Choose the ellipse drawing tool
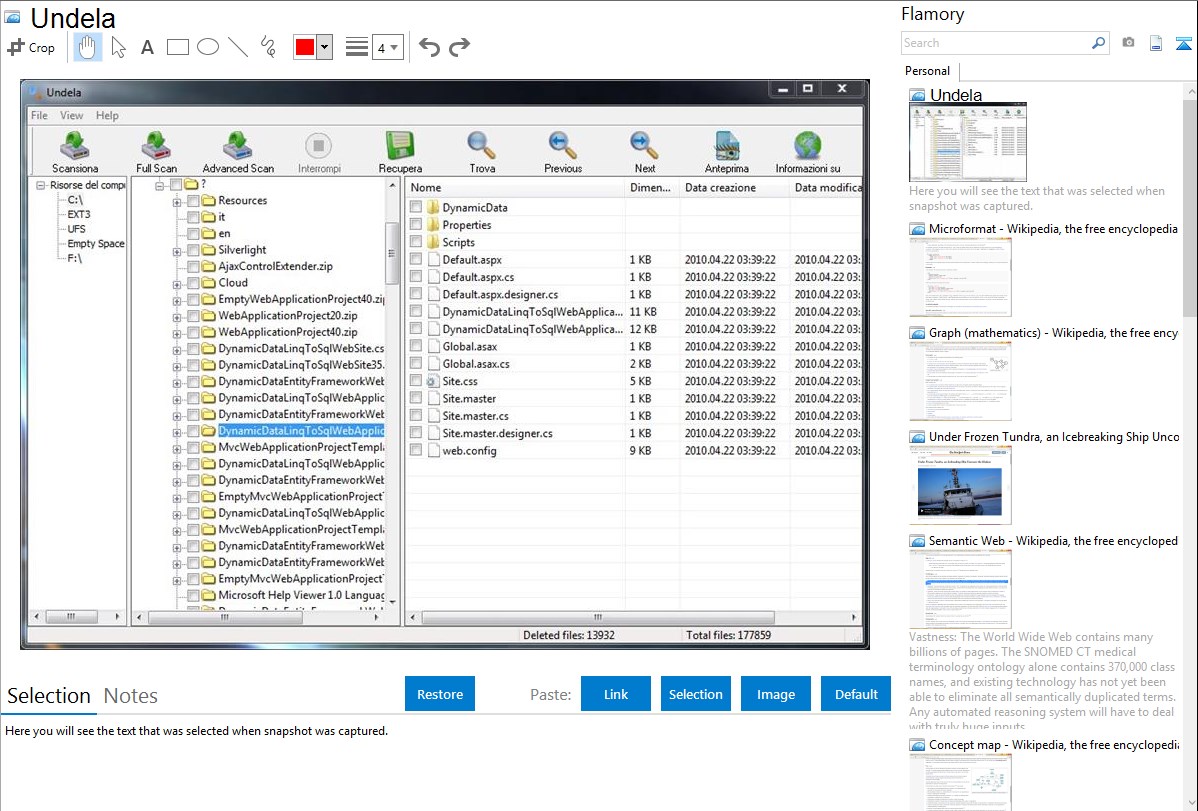The image size is (1198, 811). pyautogui.click(x=208, y=47)
